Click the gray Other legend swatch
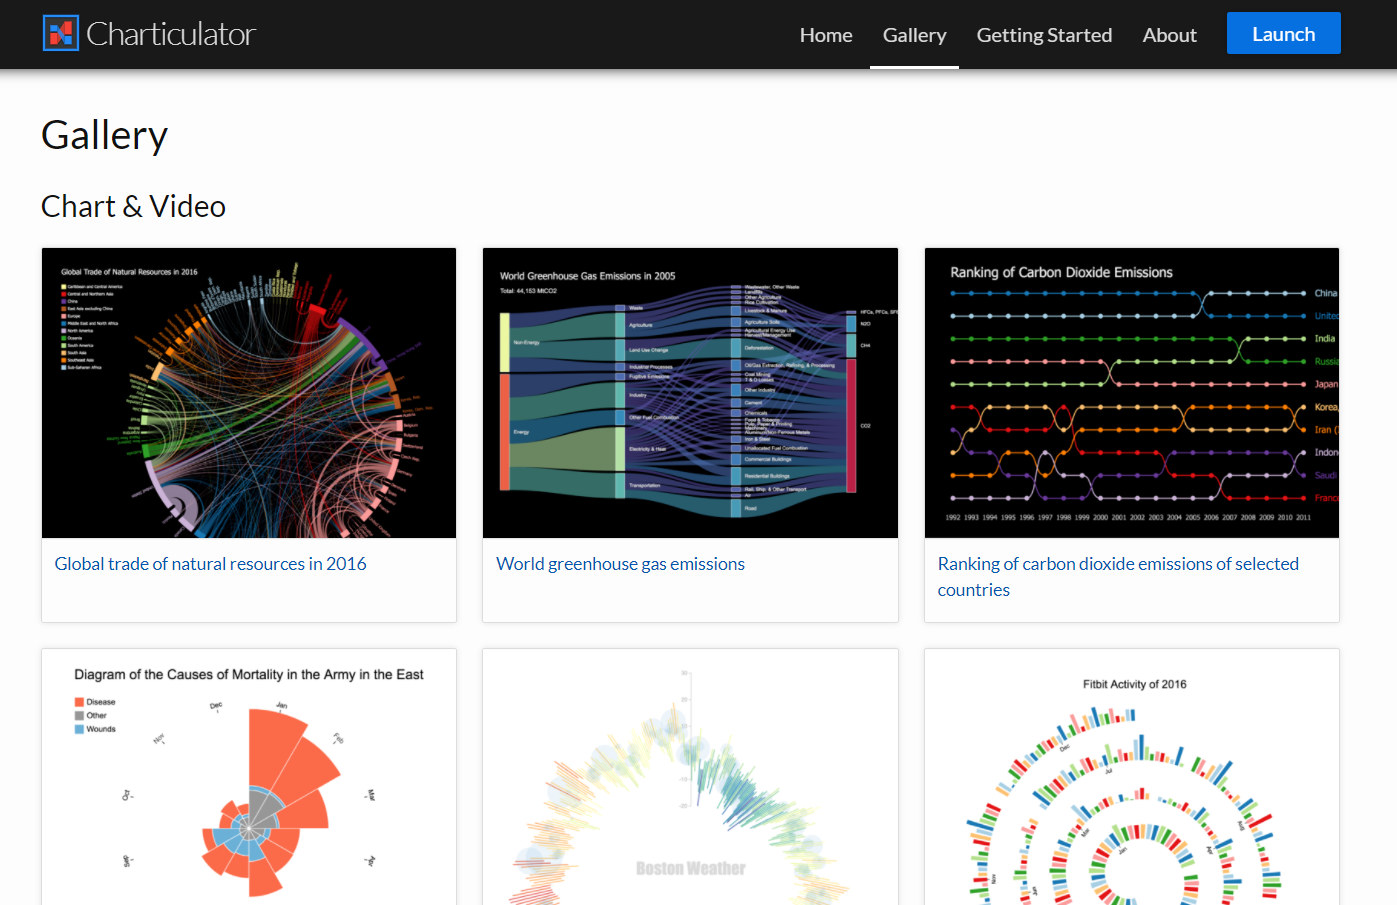The height and width of the screenshot is (905, 1397). tap(79, 716)
